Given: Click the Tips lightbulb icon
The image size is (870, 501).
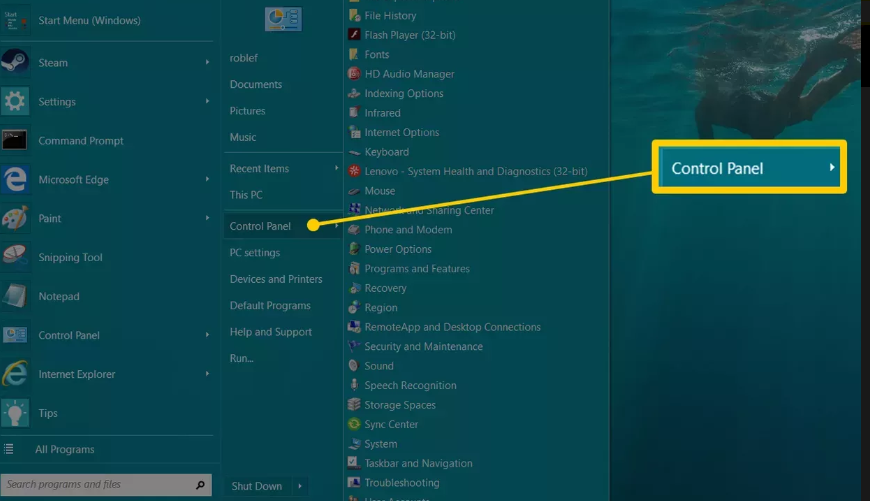Looking at the screenshot, I should (x=15, y=412).
